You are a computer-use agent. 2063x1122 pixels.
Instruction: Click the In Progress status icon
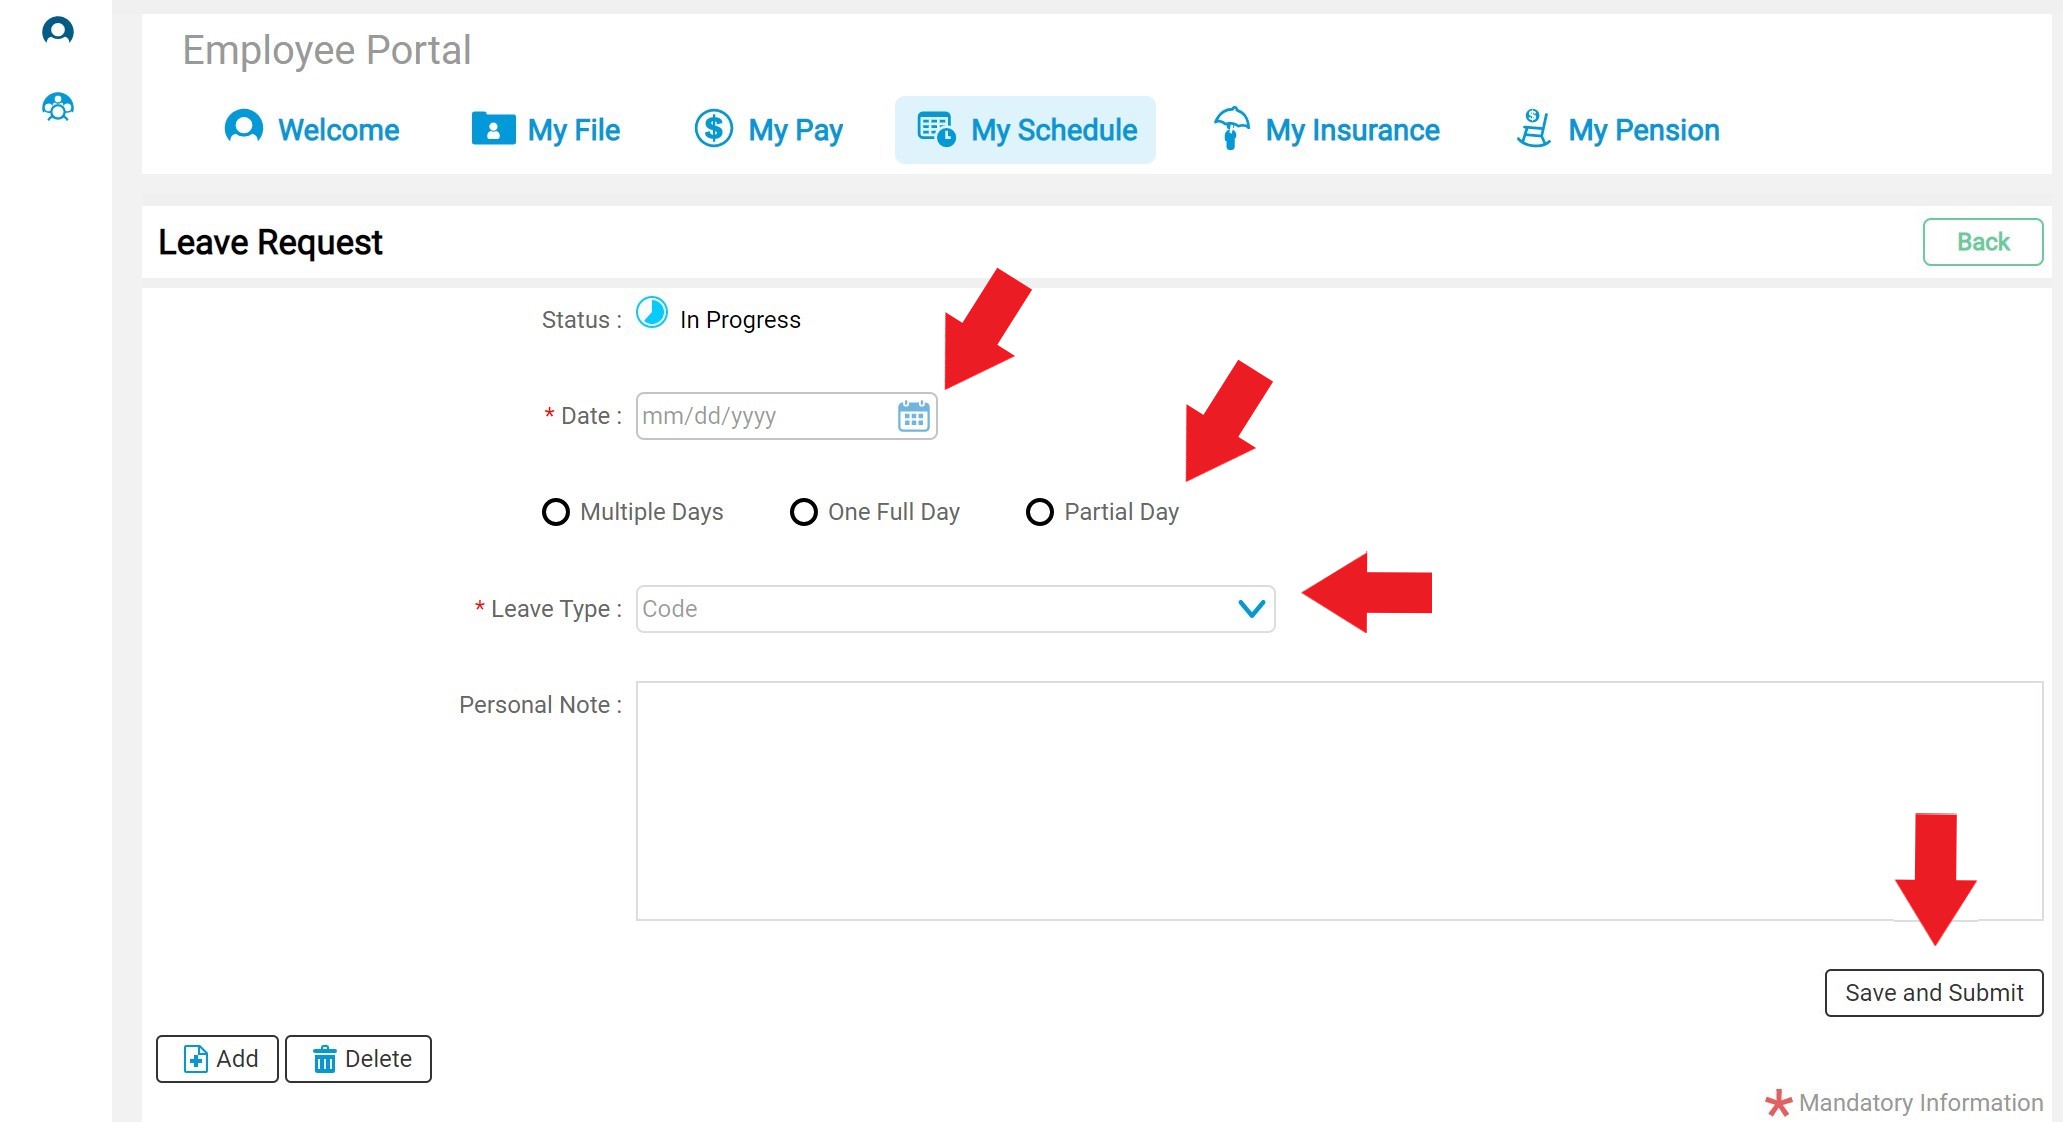pos(652,313)
